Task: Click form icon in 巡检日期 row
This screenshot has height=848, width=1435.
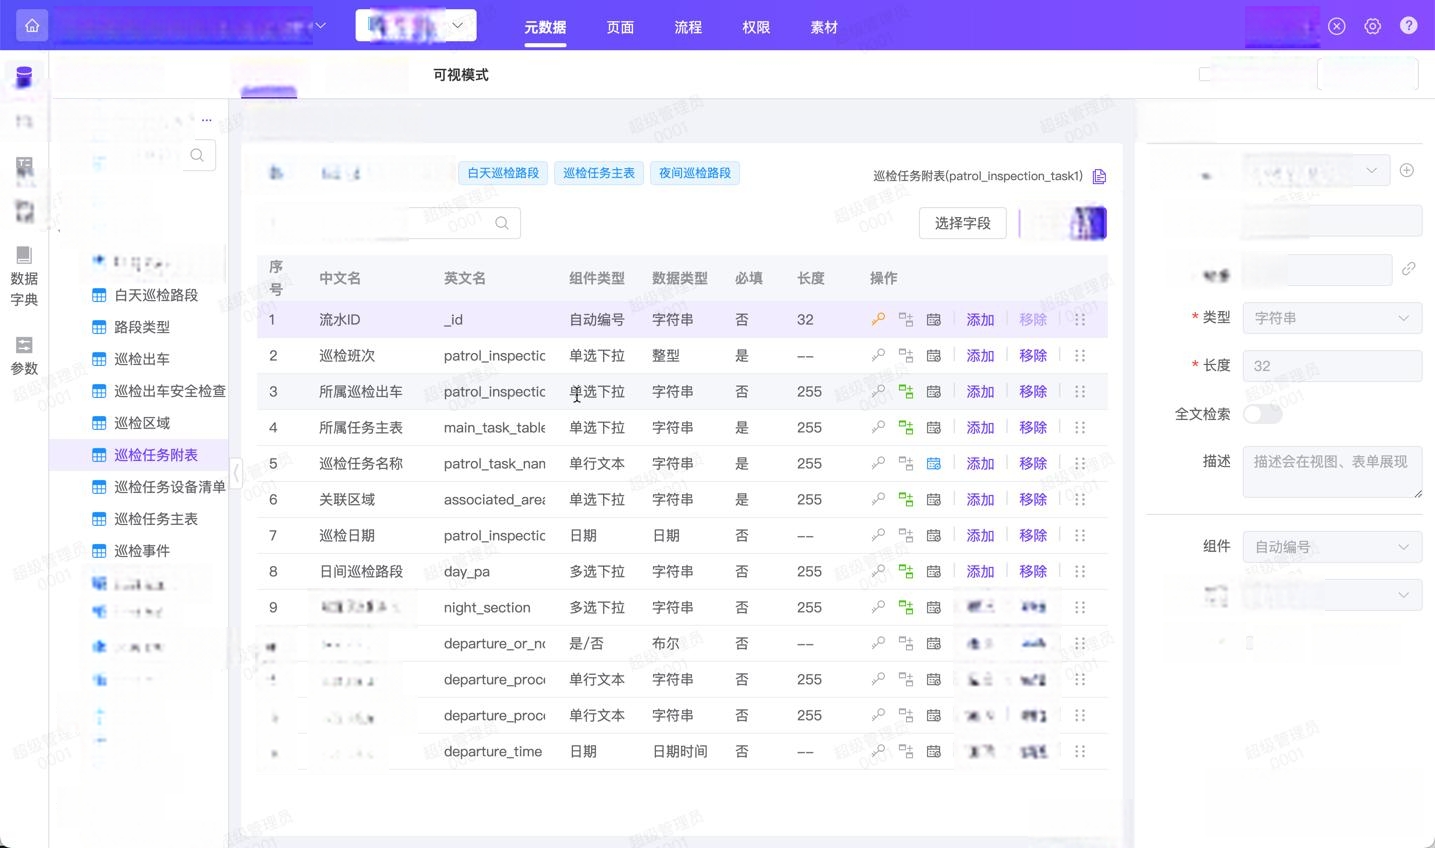Action: click(x=933, y=536)
